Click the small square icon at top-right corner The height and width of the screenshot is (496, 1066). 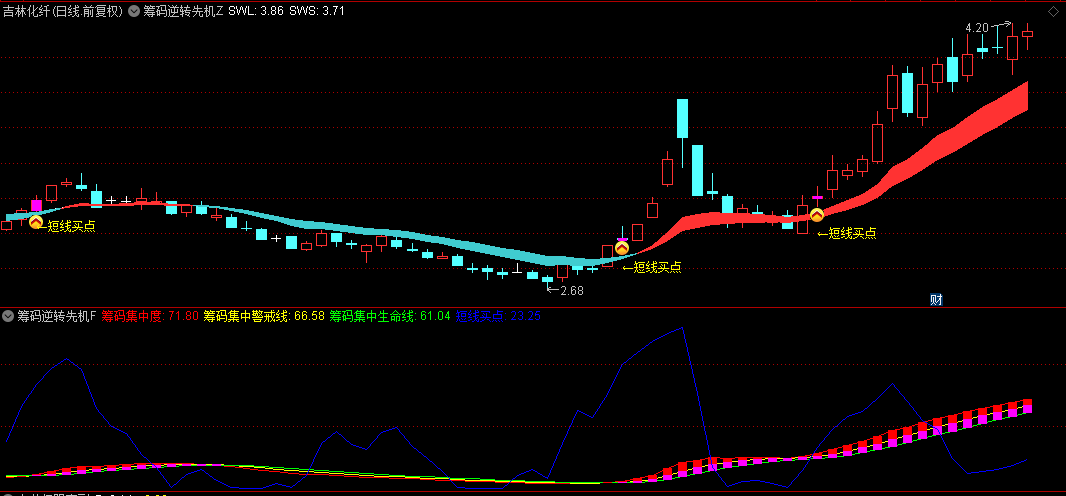(x=1056, y=12)
